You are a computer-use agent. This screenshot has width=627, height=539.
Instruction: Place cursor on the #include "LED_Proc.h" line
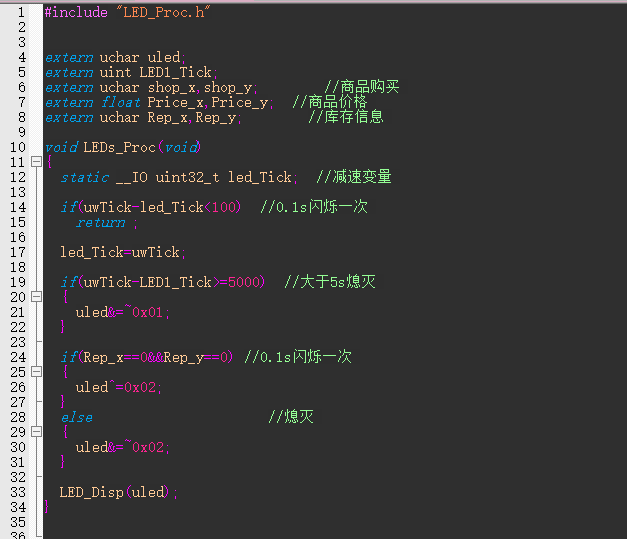[x=128, y=12]
